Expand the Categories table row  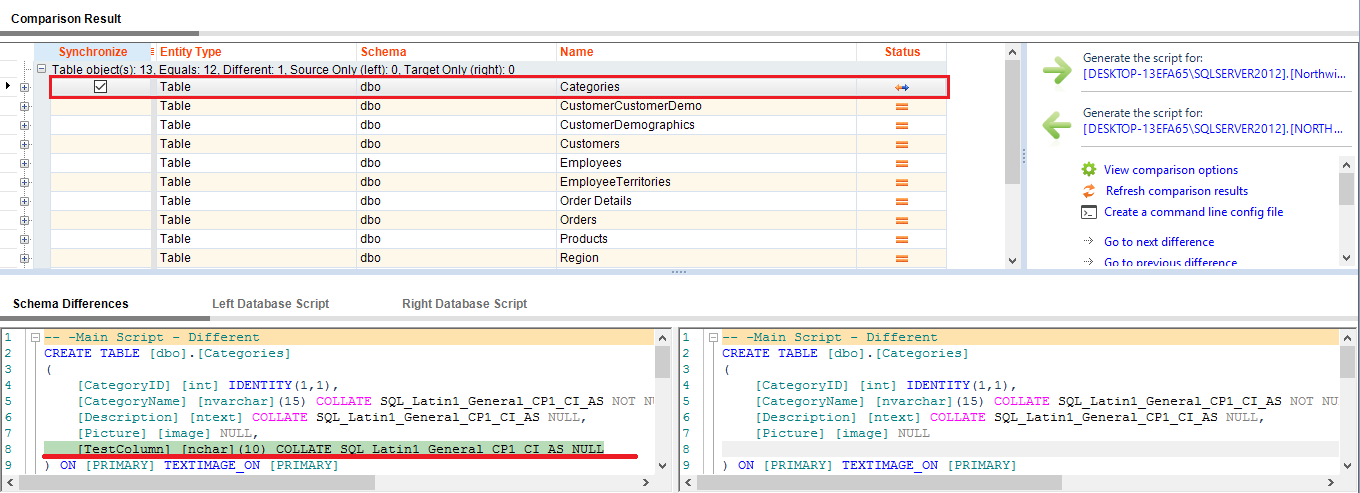[x=25, y=88]
